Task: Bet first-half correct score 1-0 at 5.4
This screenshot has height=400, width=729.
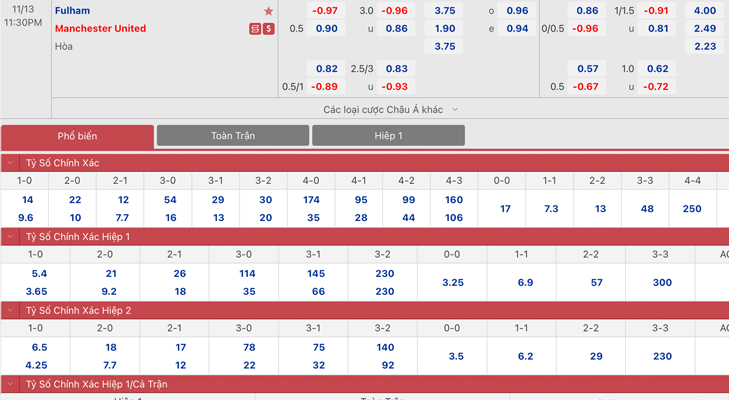Action: [x=39, y=273]
